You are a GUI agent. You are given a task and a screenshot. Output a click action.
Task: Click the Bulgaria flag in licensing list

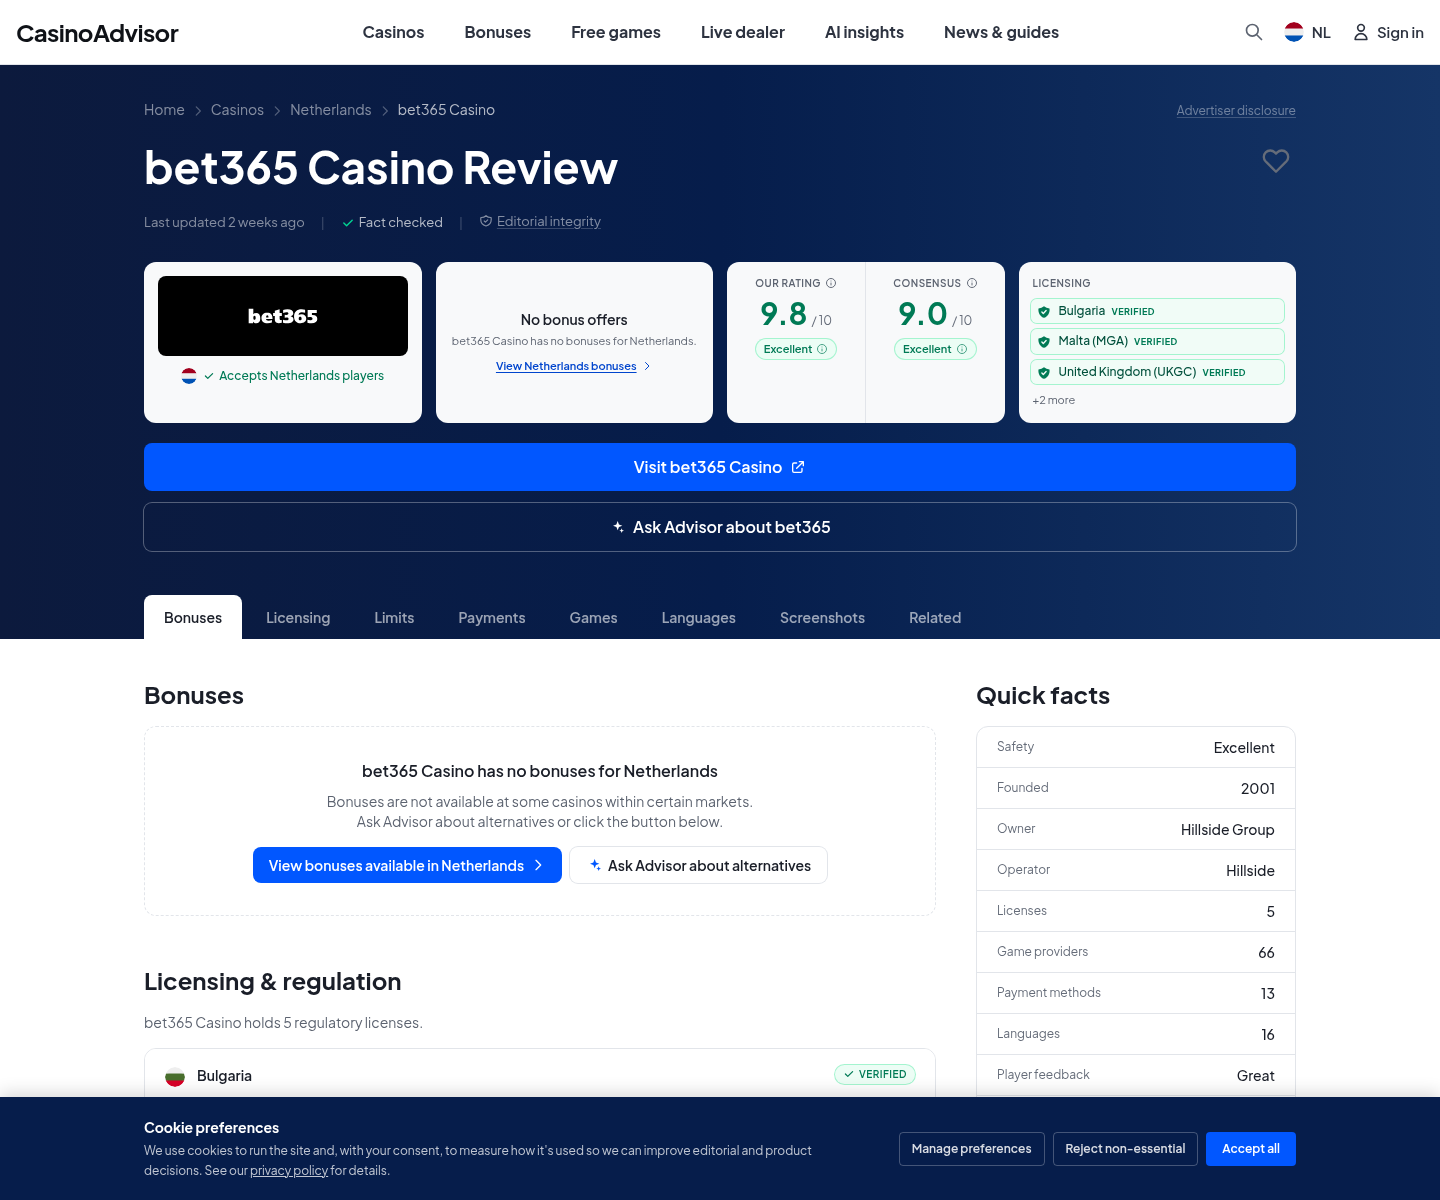tap(175, 1076)
